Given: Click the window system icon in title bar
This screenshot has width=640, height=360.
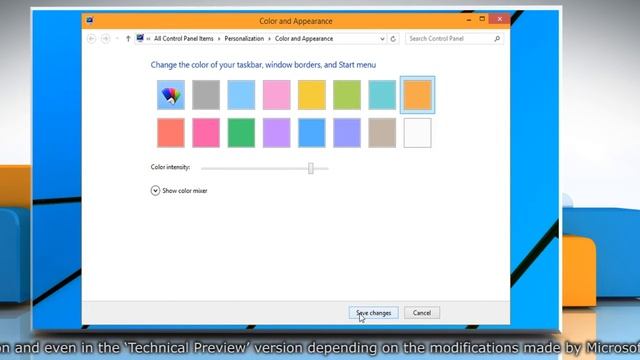Looking at the screenshot, I should [x=90, y=20].
